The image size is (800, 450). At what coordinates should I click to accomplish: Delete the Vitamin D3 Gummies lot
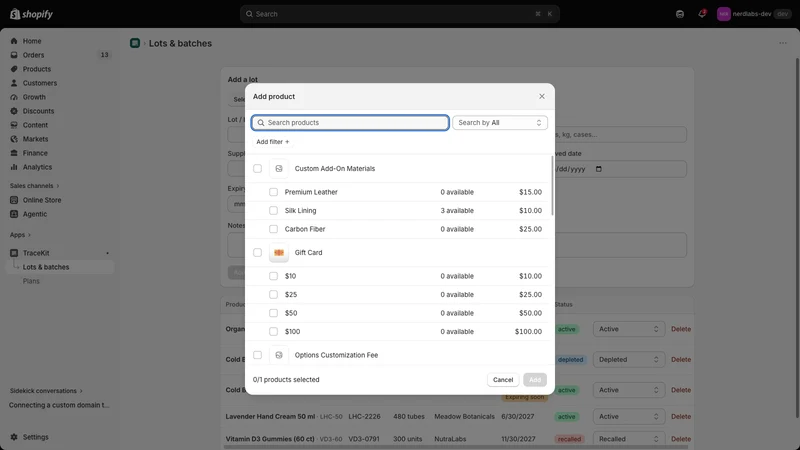[x=681, y=439]
